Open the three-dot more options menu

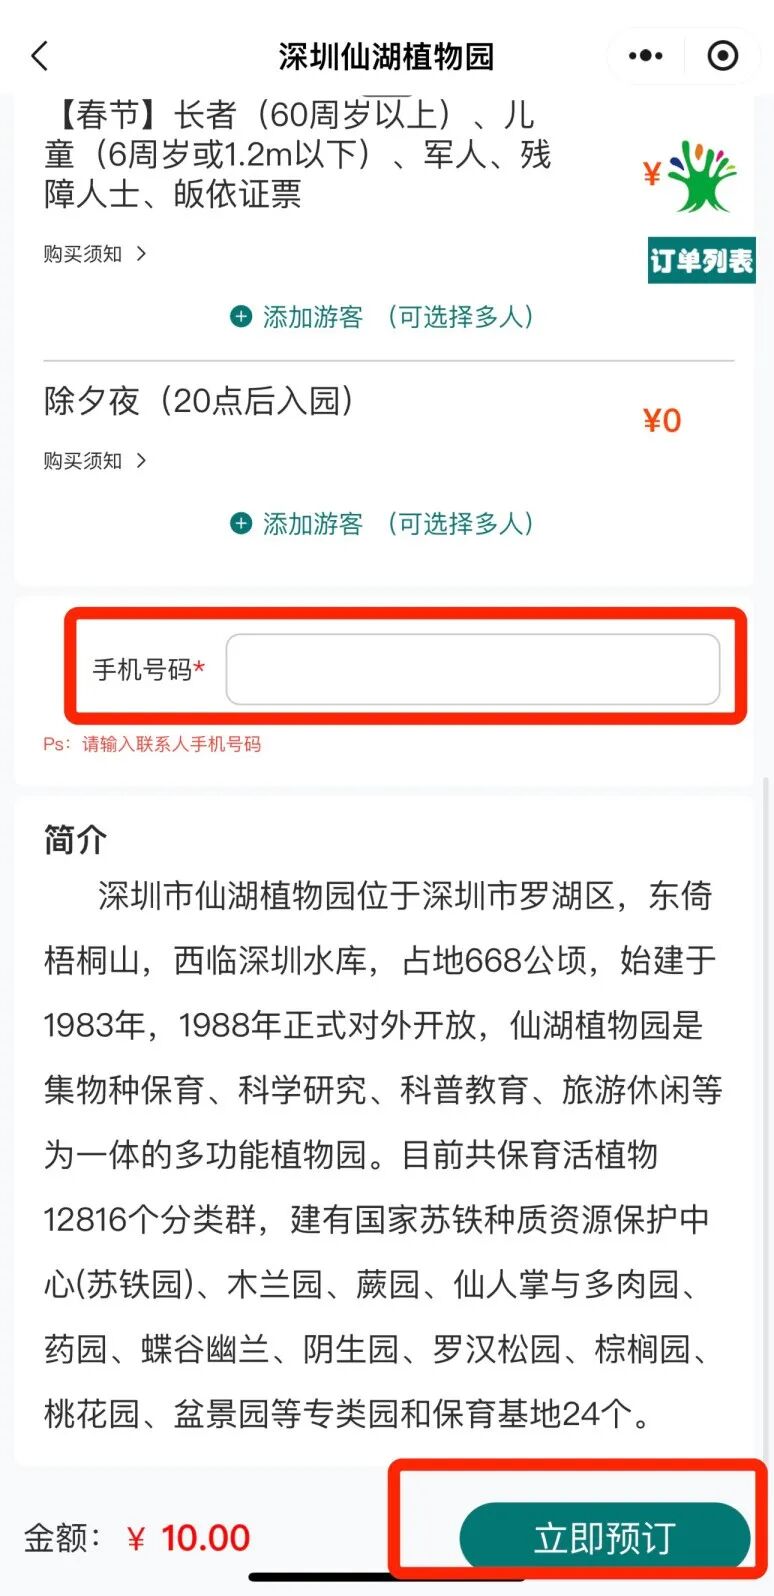tap(646, 56)
